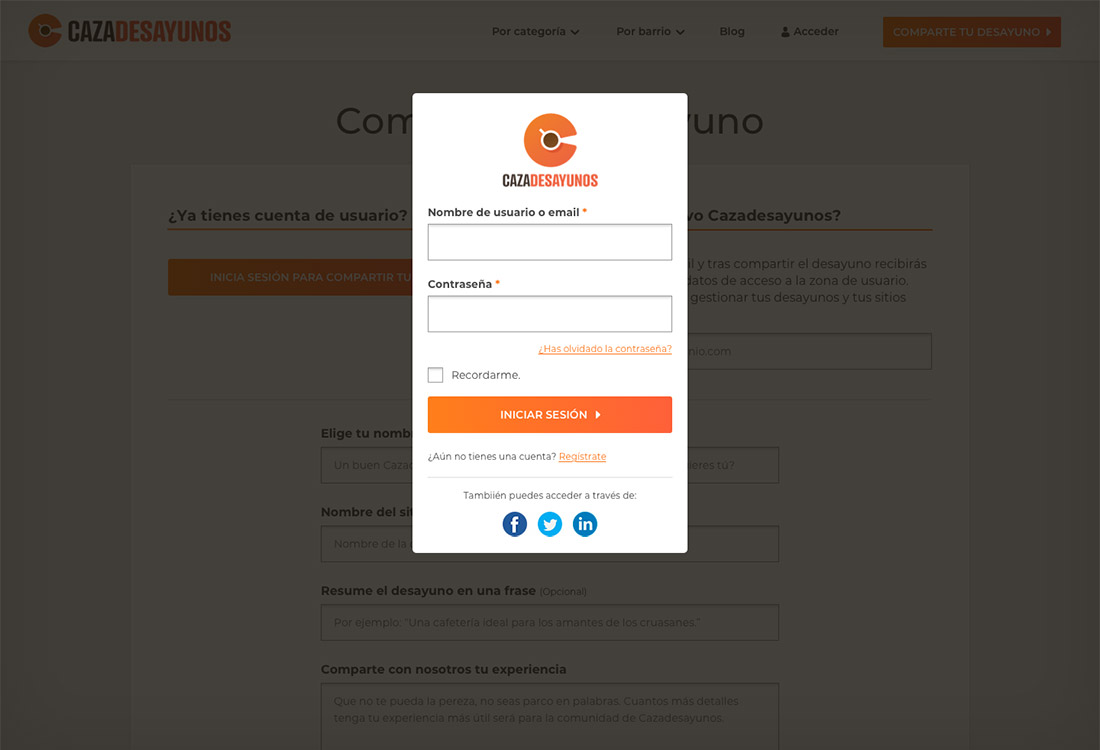Open the Blog menu item
The width and height of the screenshot is (1100, 750).
(732, 32)
